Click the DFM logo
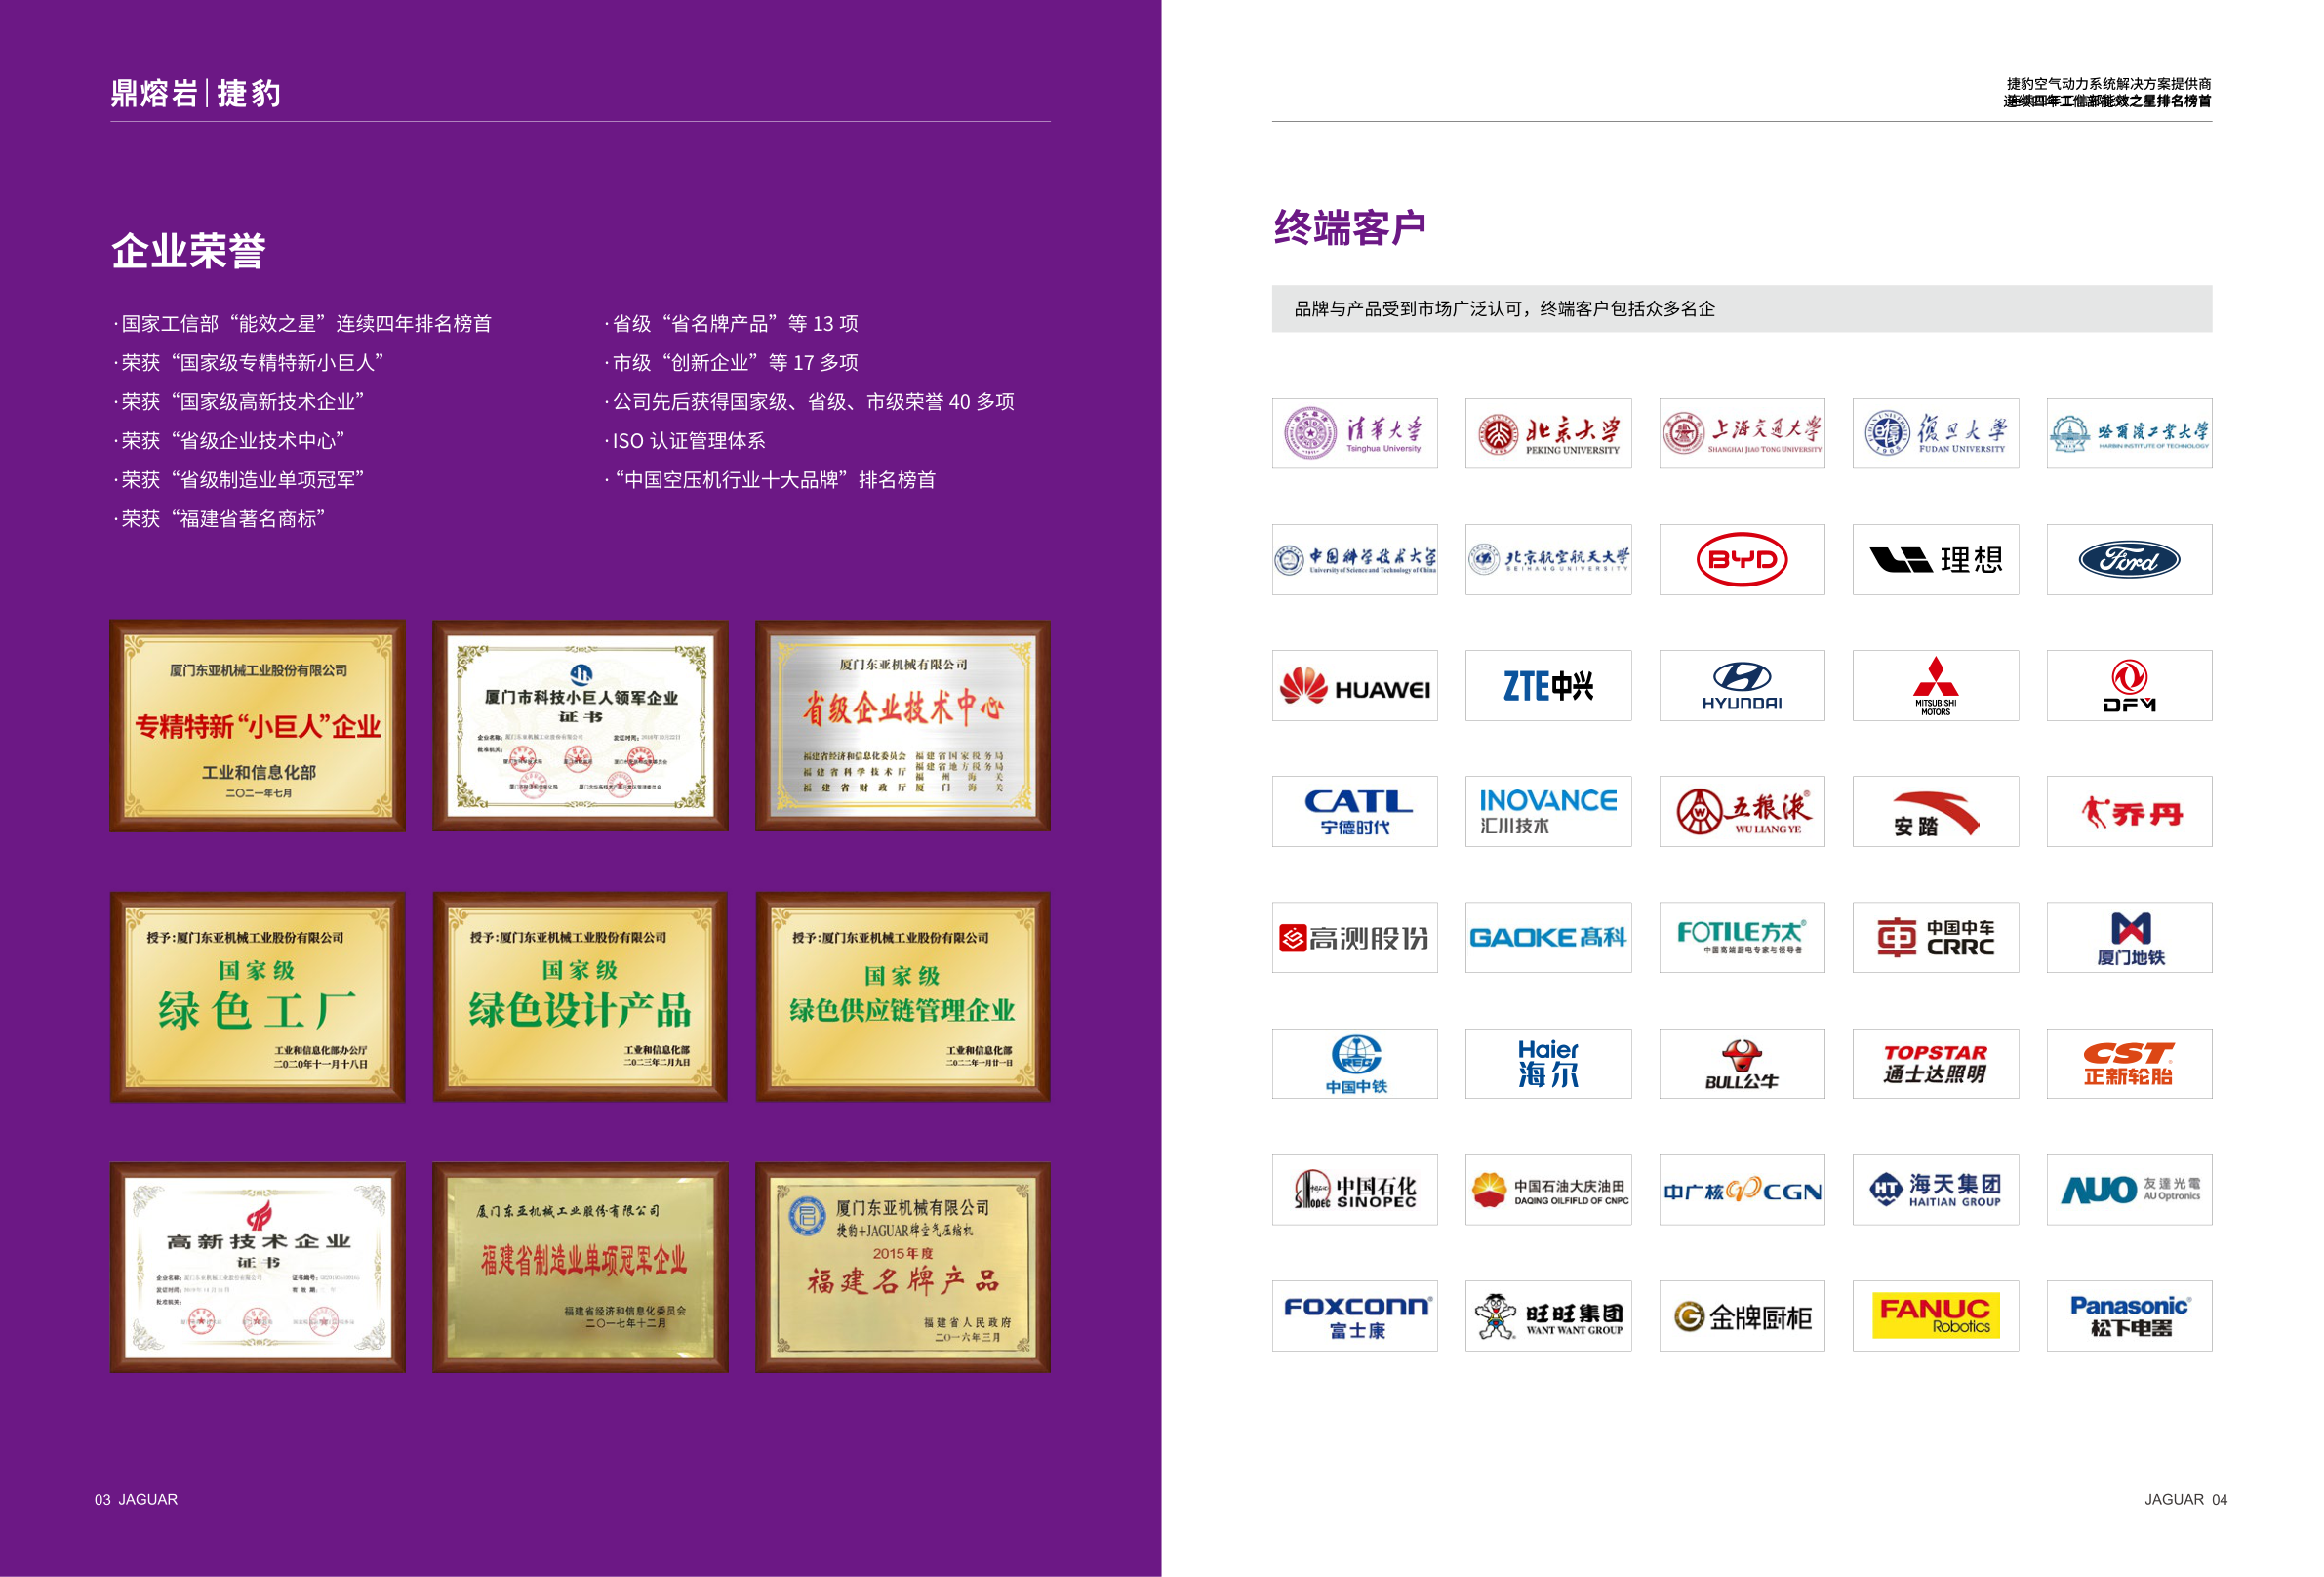The height and width of the screenshot is (1577, 2324). coord(2129,685)
